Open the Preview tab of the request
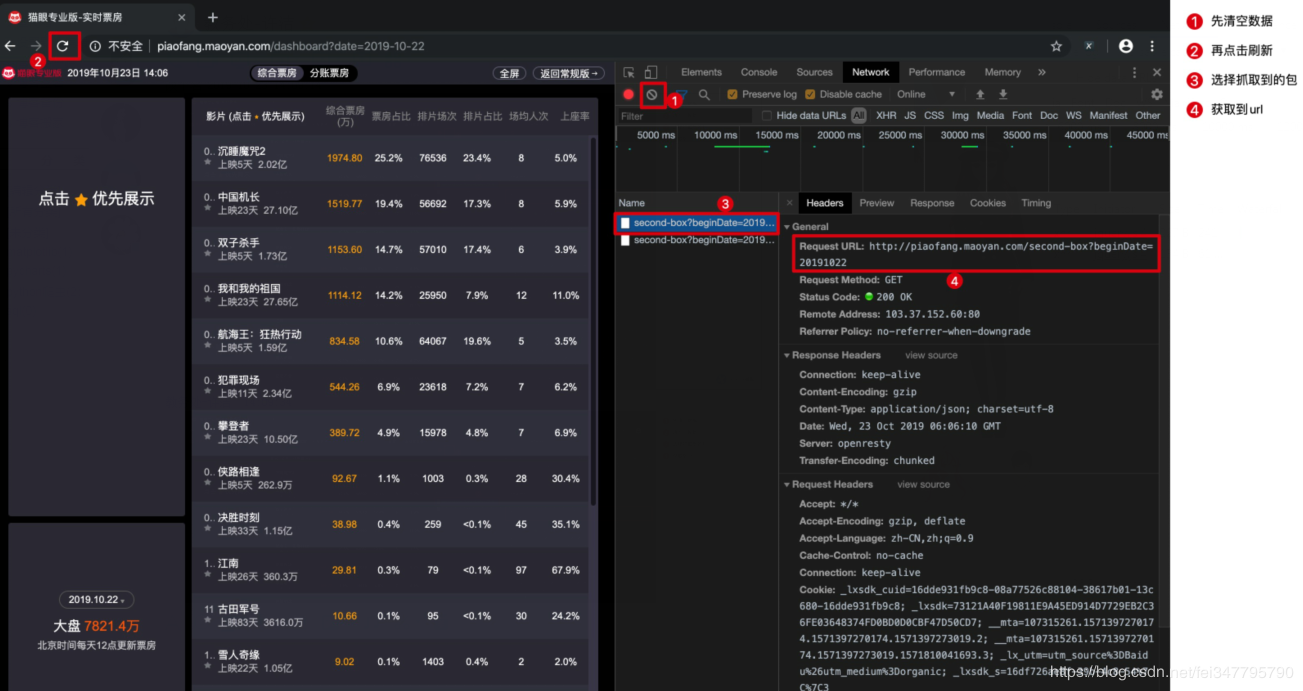The image size is (1303, 691). (x=877, y=203)
